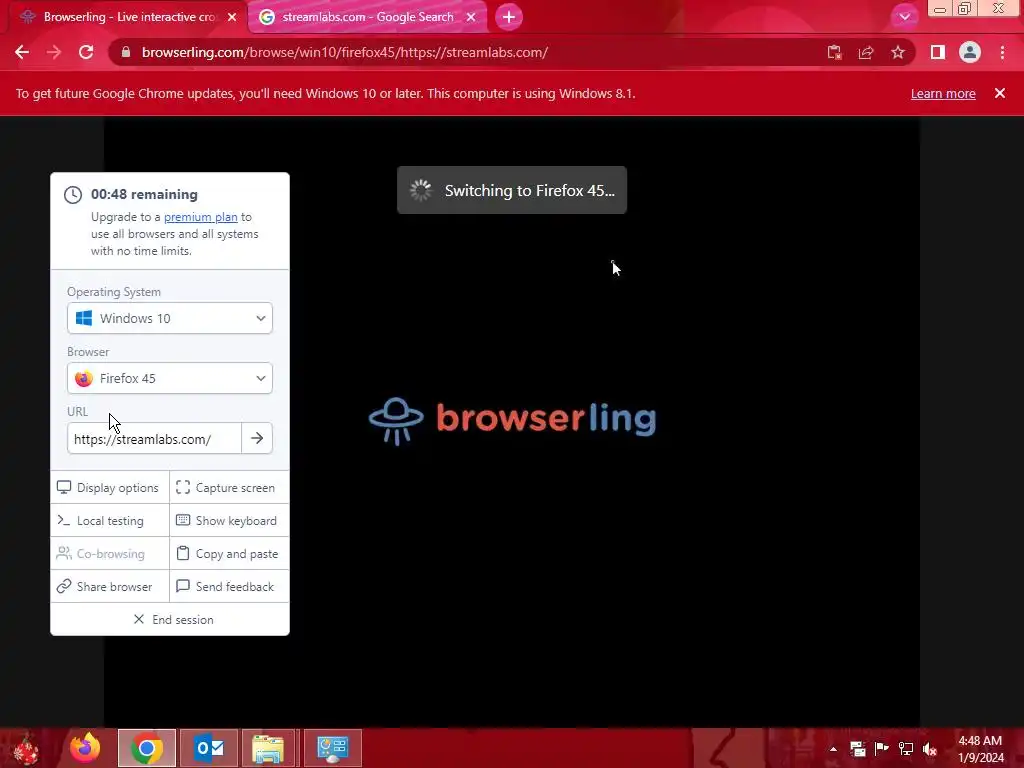Open Action Center flag icon
1024x768 pixels.
882,748
